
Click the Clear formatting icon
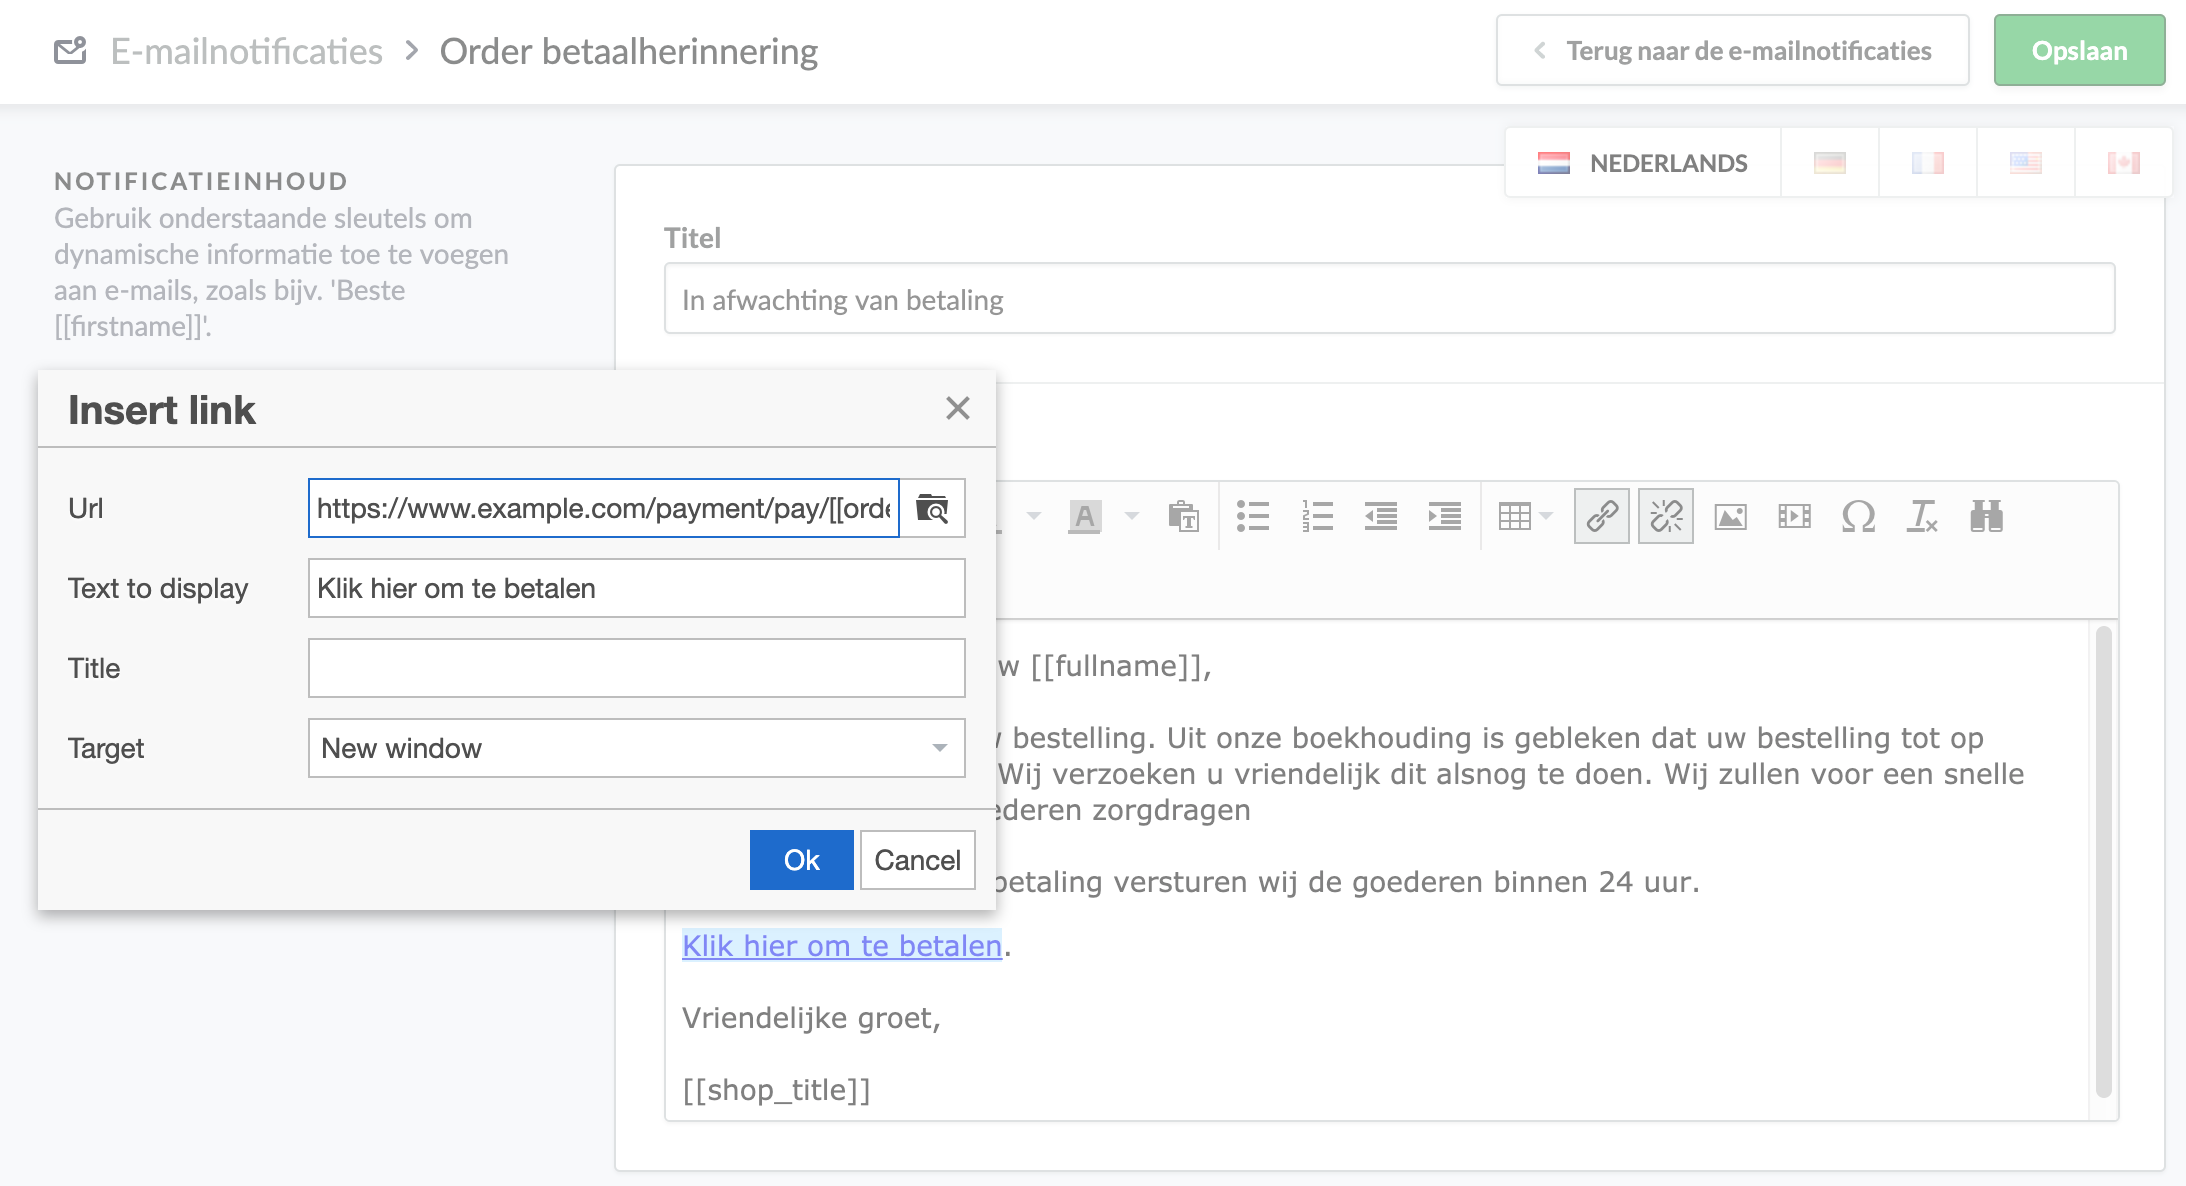[1922, 516]
